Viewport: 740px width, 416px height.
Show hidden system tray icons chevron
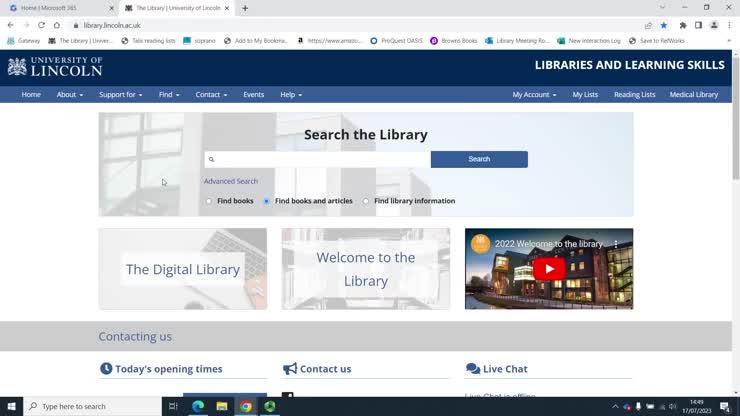coord(615,406)
